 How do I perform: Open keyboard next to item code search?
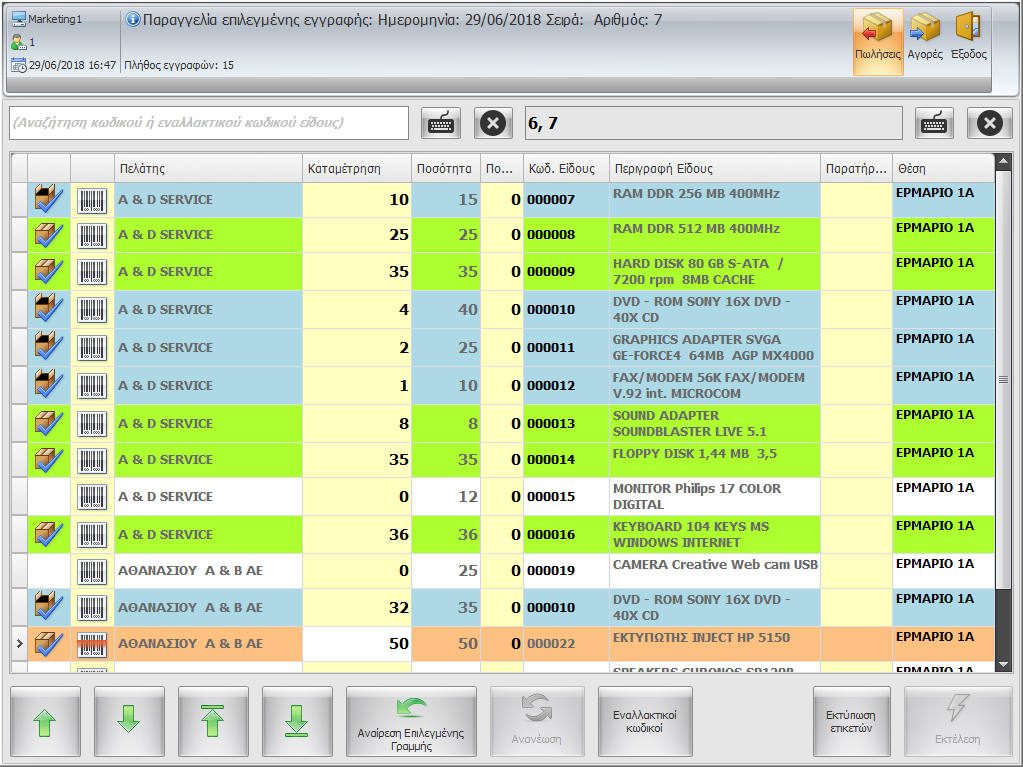tap(441, 123)
